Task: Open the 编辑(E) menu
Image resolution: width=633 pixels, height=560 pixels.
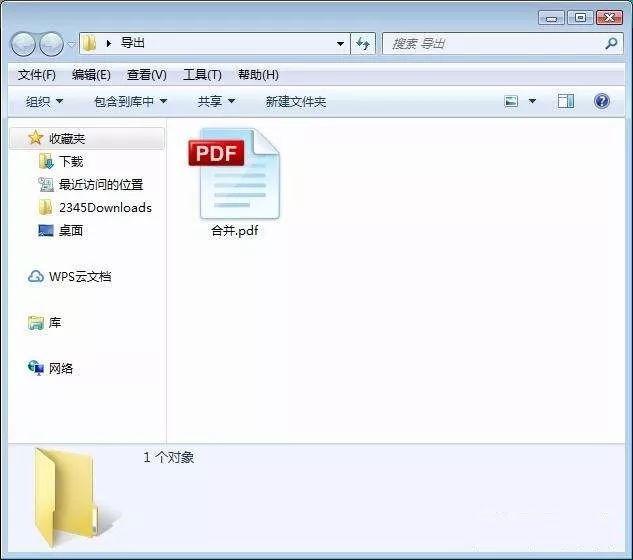Action: coord(91,75)
